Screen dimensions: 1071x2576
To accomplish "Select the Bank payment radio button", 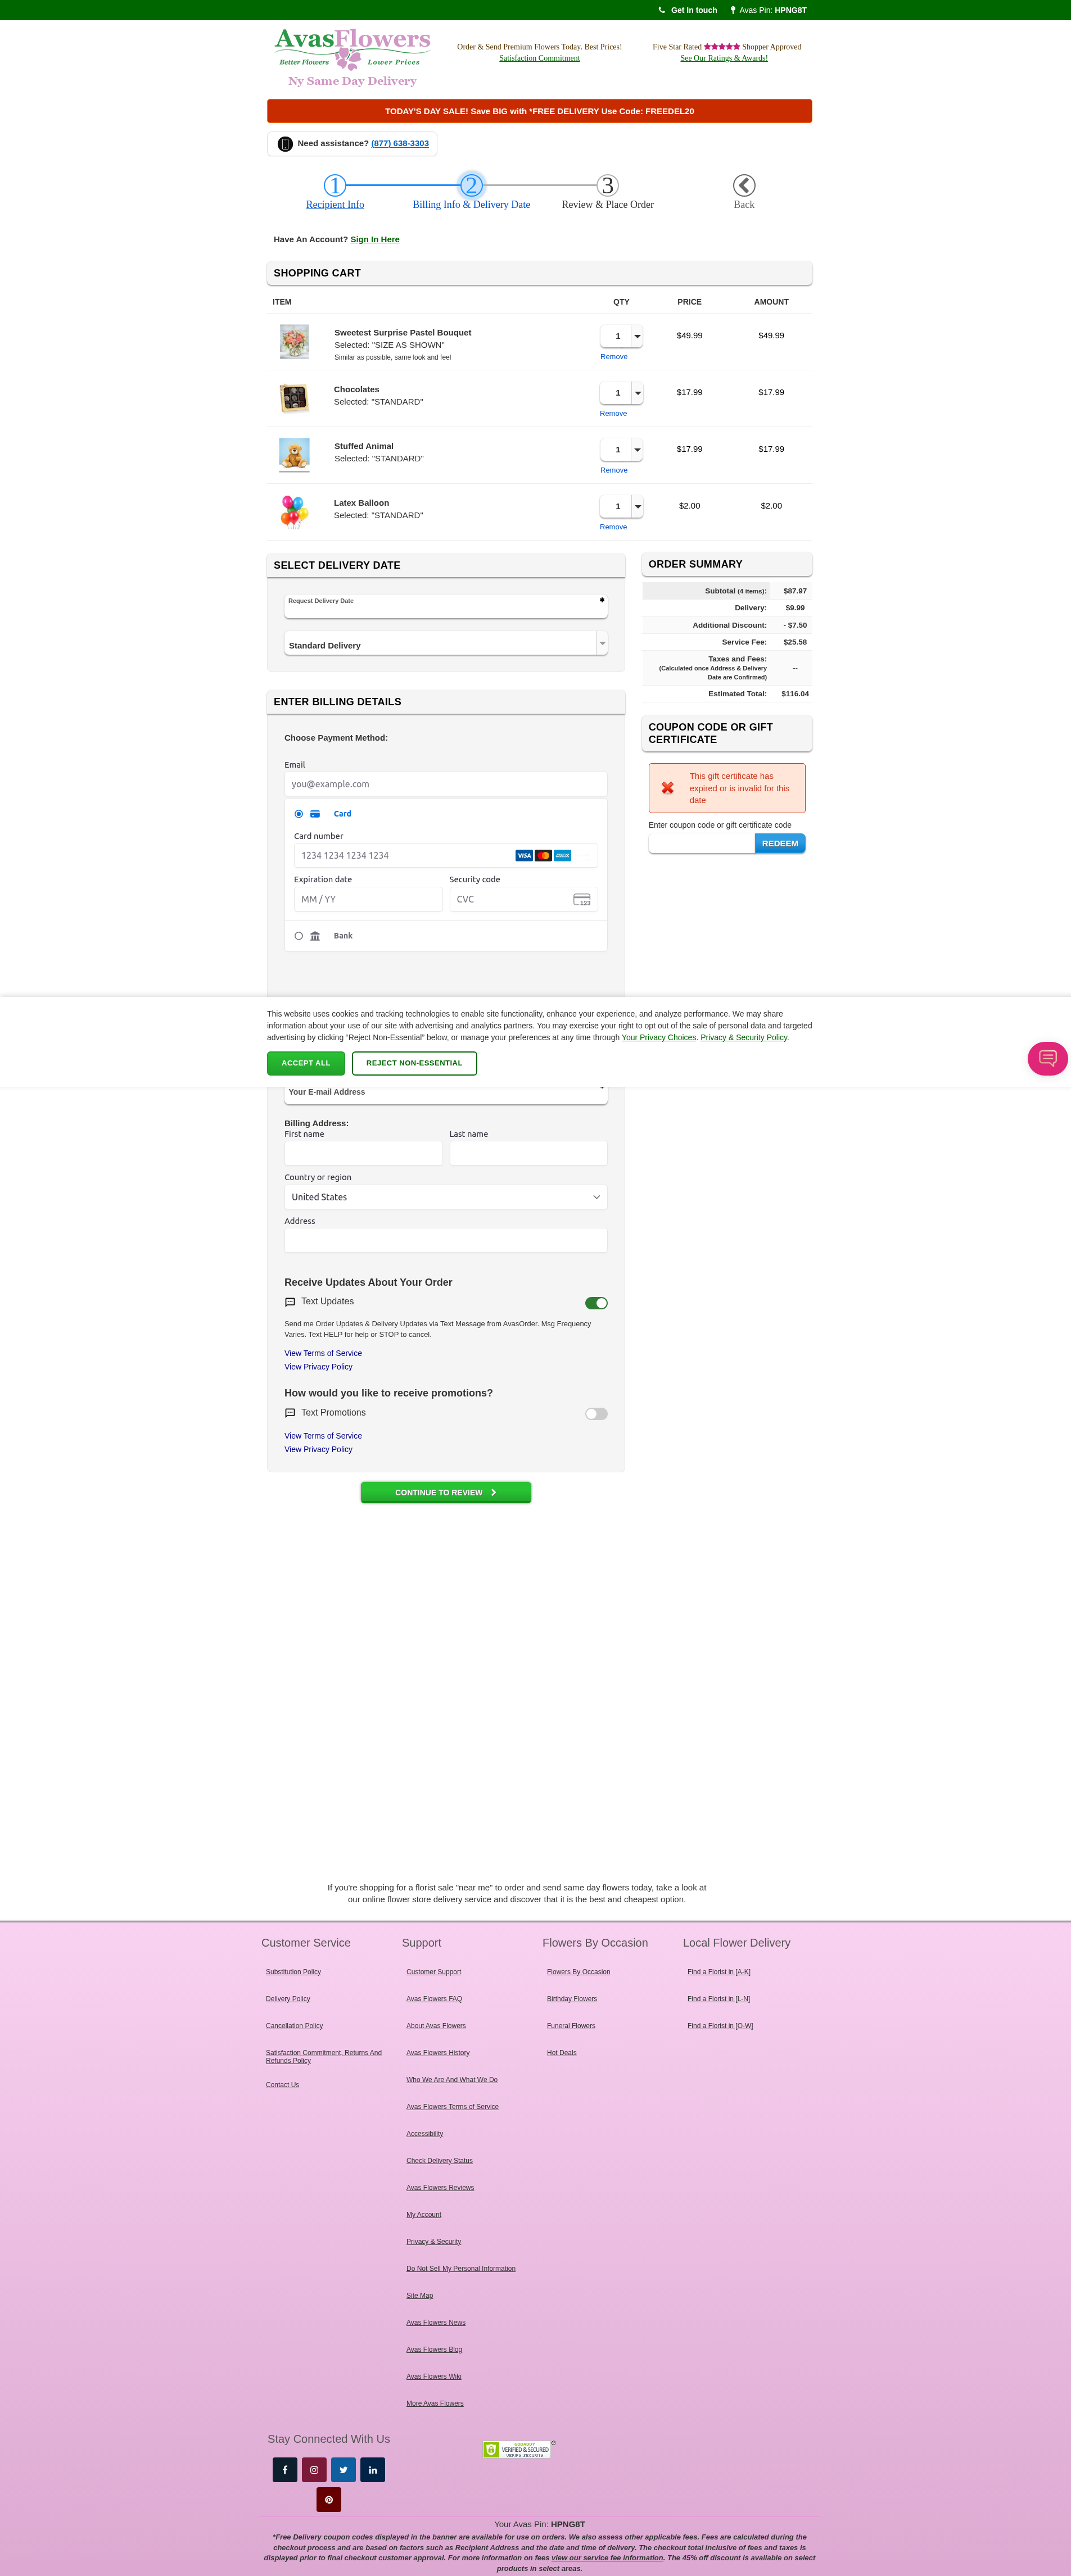I will coord(298,936).
